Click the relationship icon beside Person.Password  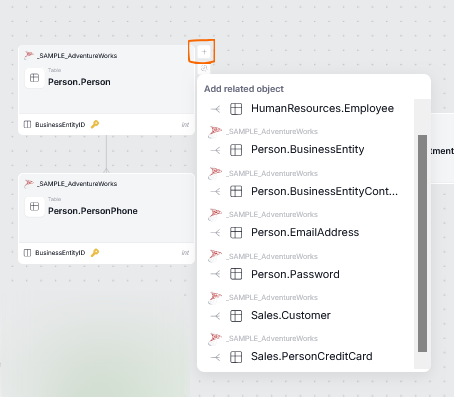click(x=216, y=274)
